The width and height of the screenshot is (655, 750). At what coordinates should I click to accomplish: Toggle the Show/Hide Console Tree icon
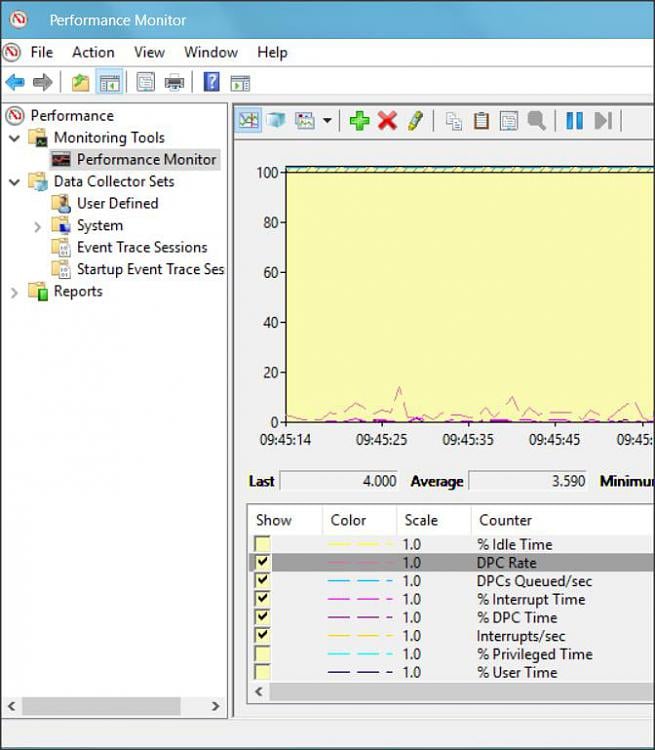pos(110,82)
